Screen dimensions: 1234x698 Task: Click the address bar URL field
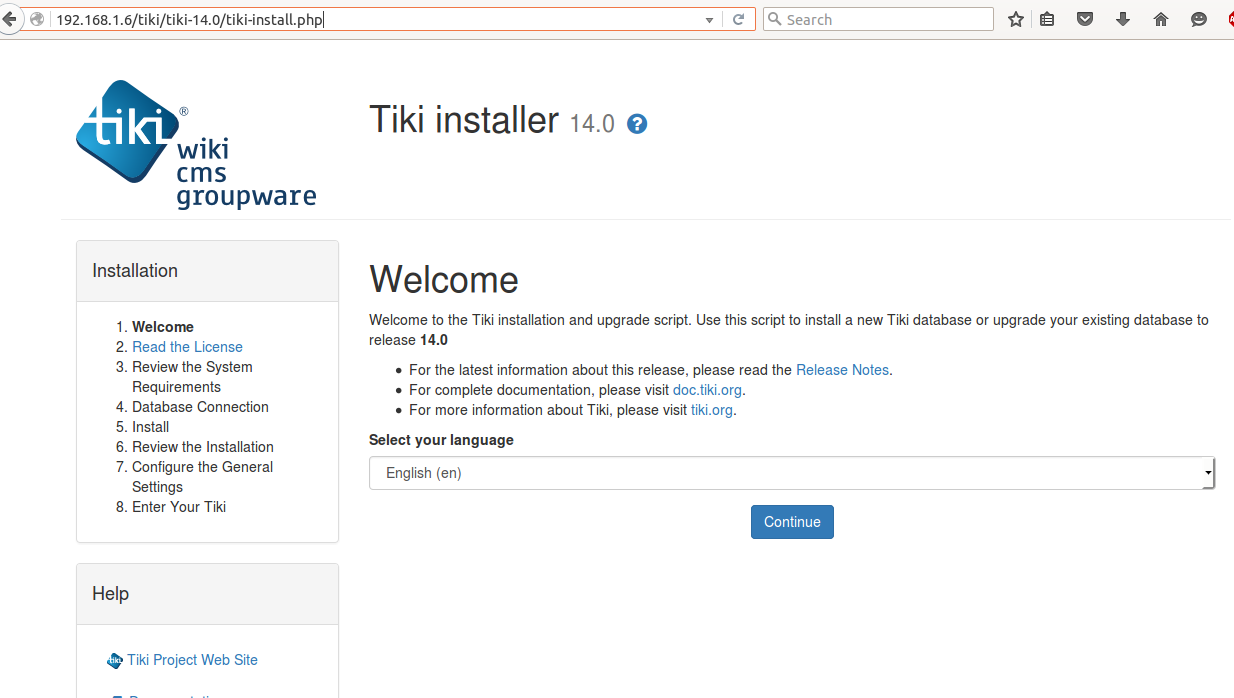[x=375, y=19]
